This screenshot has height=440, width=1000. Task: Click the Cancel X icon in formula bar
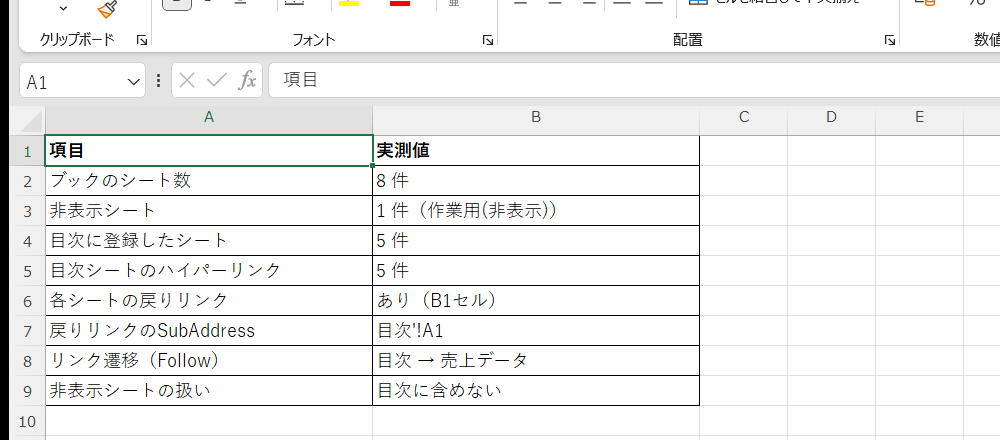pyautogui.click(x=187, y=80)
